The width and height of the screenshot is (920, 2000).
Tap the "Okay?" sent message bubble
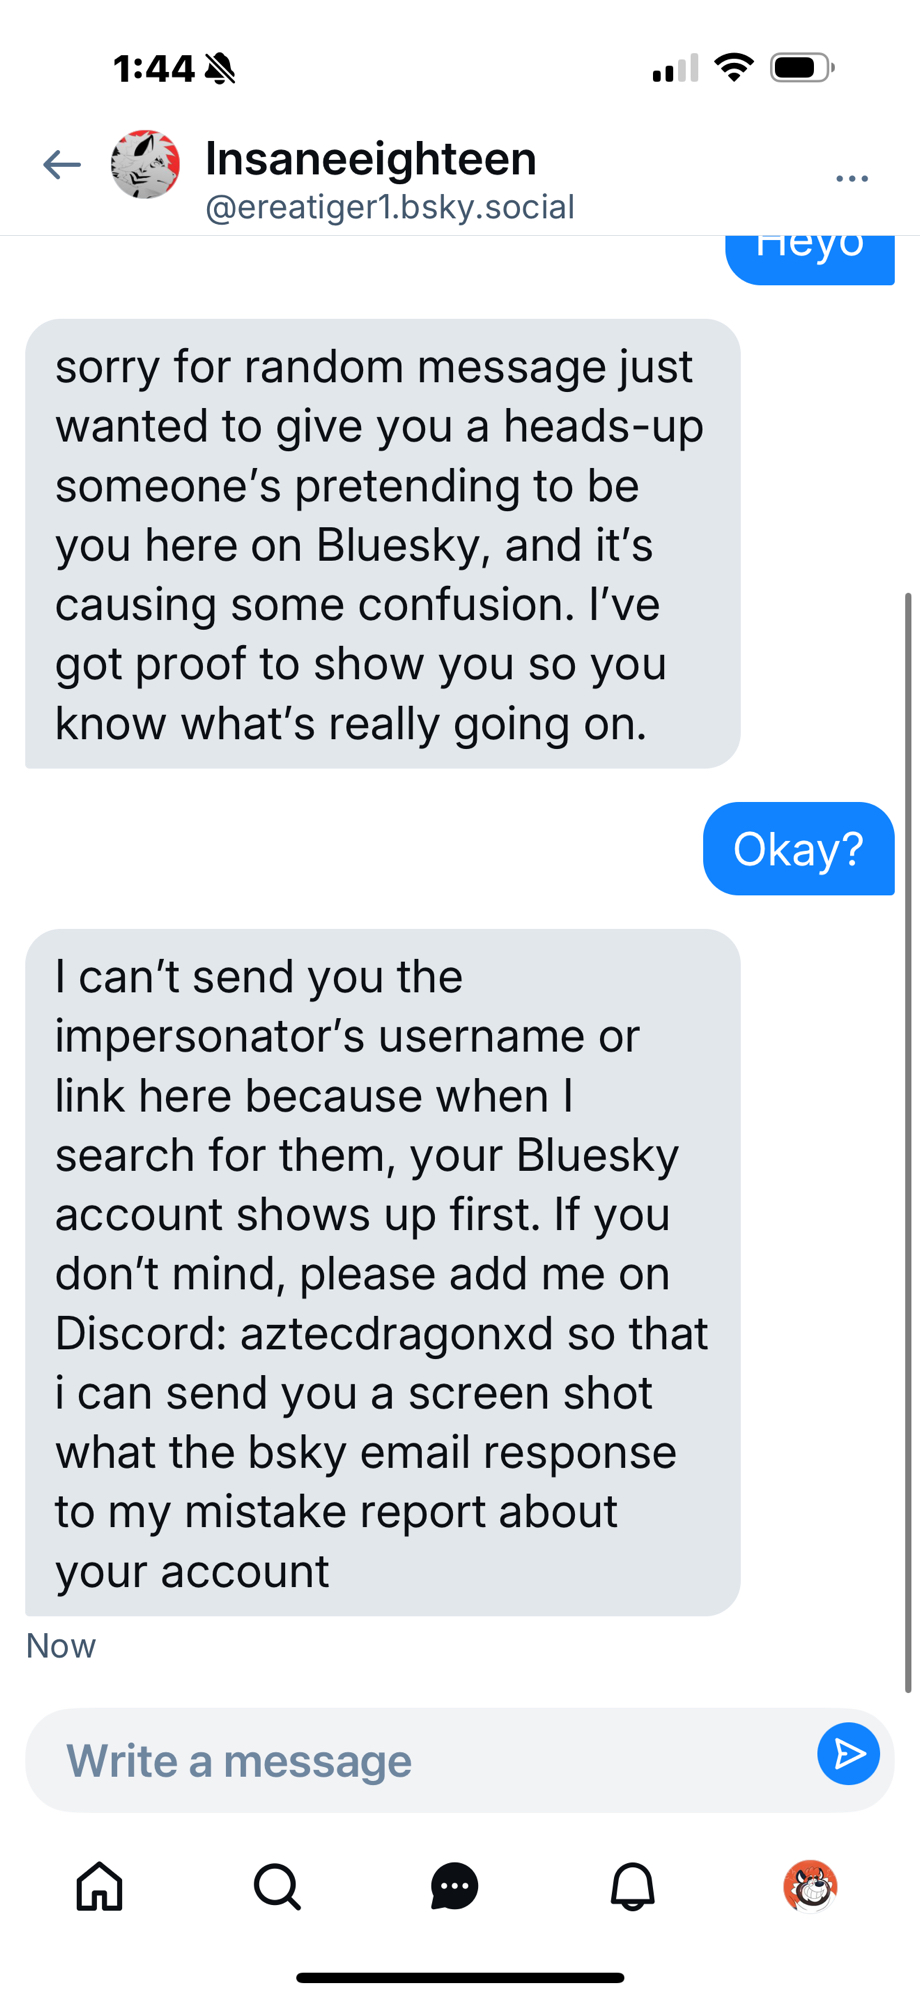(798, 849)
